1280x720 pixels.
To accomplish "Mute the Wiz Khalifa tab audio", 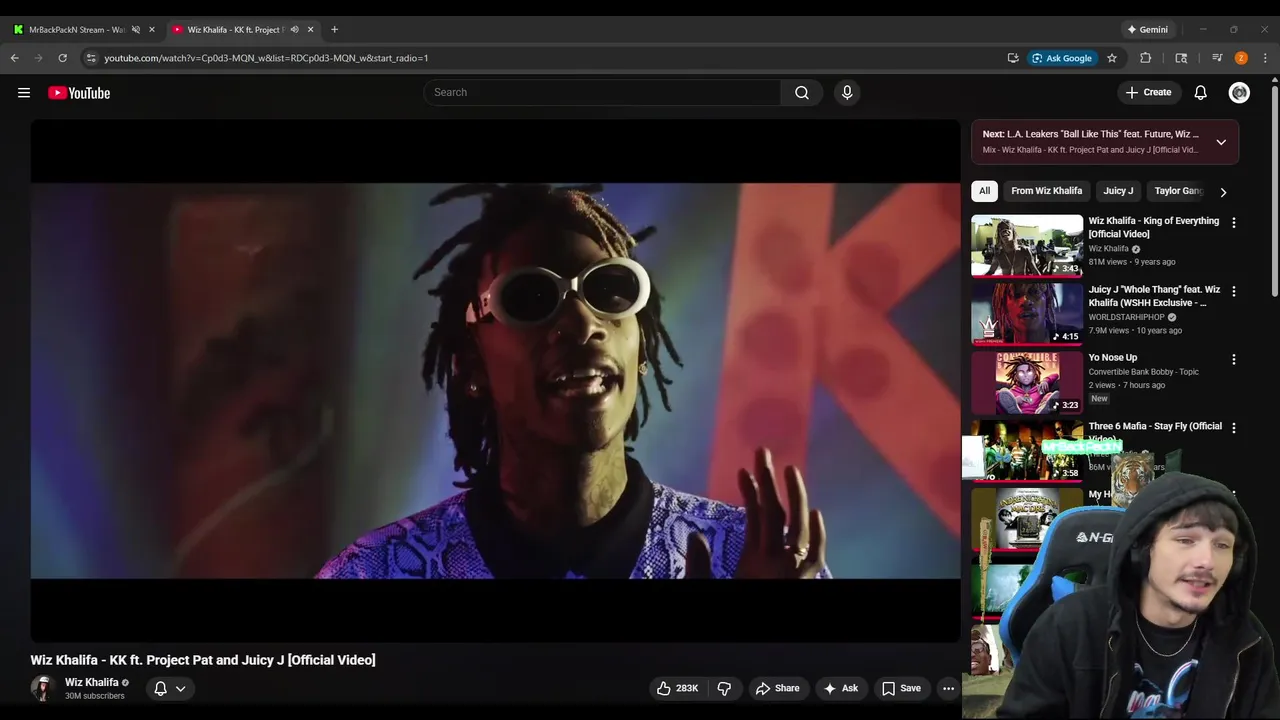I will coord(294,29).
